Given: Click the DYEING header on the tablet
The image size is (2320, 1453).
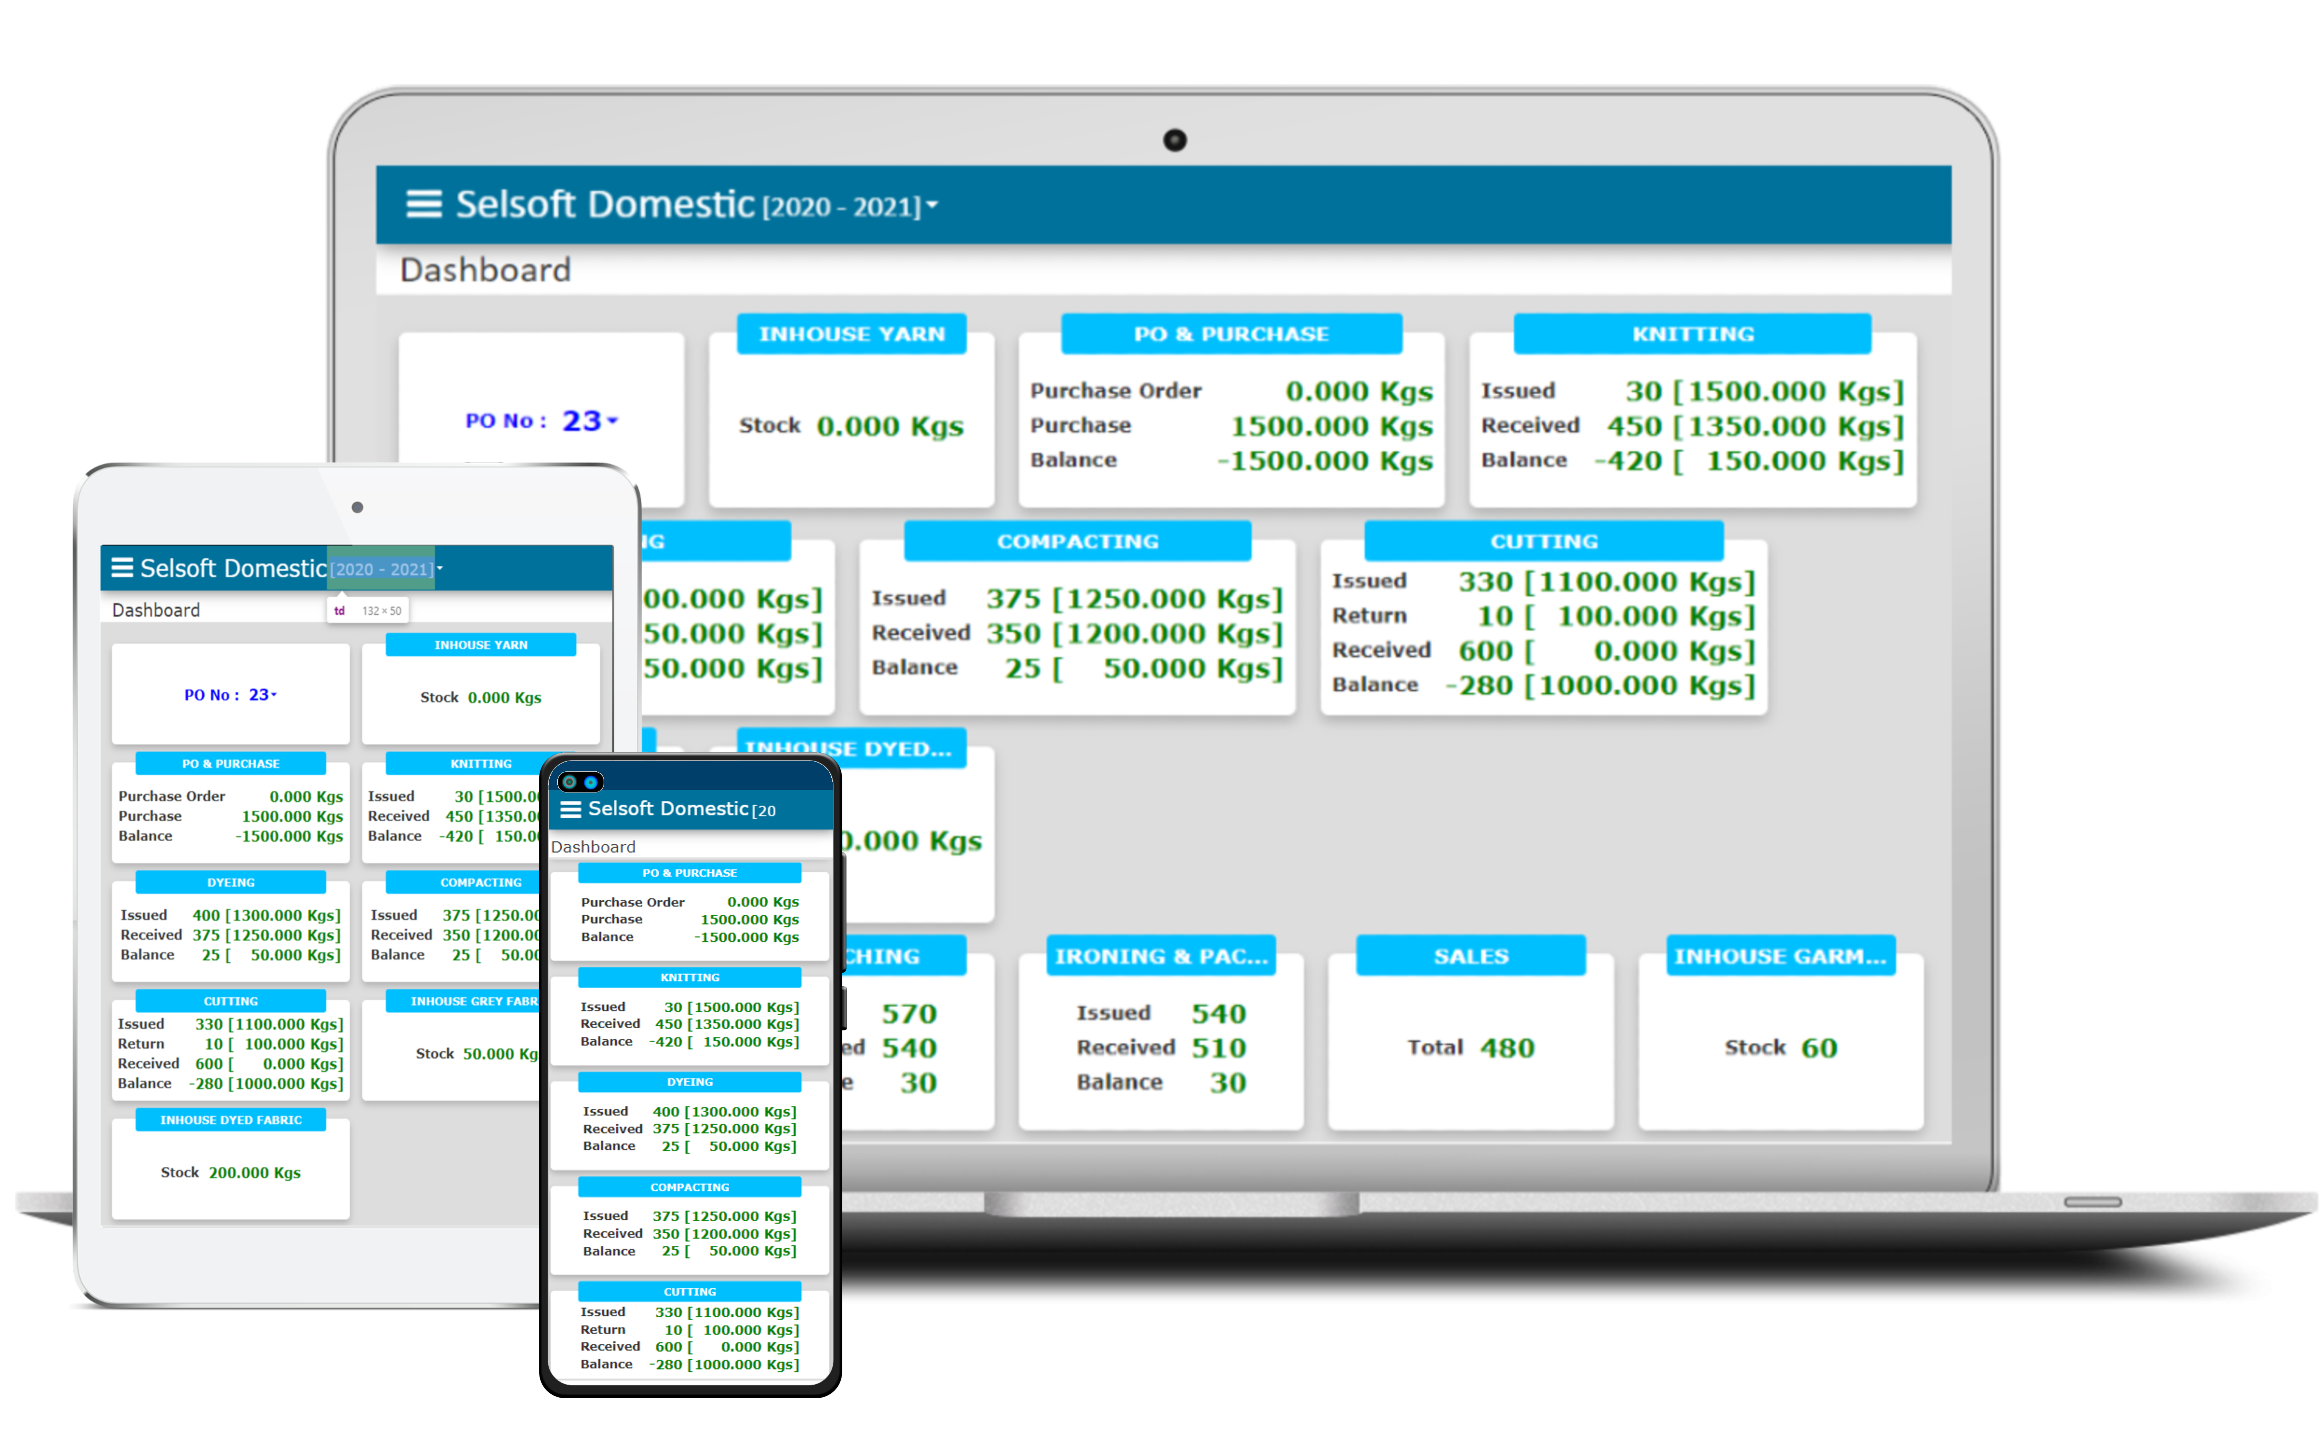Looking at the screenshot, I should pyautogui.click(x=231, y=883).
